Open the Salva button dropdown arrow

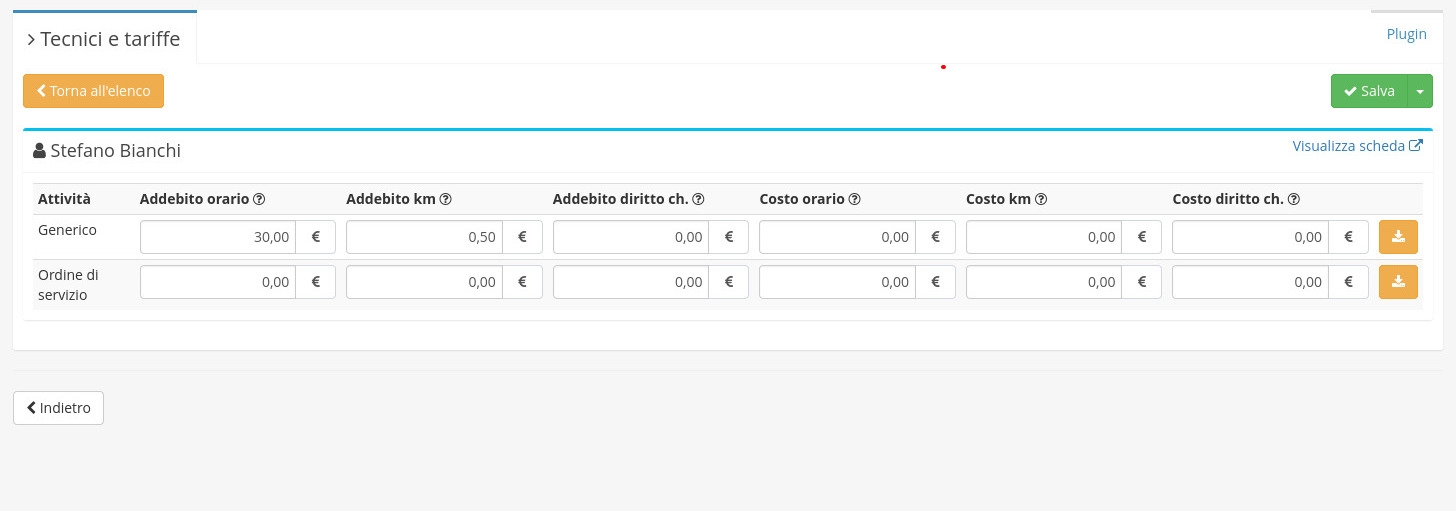pyautogui.click(x=1420, y=91)
